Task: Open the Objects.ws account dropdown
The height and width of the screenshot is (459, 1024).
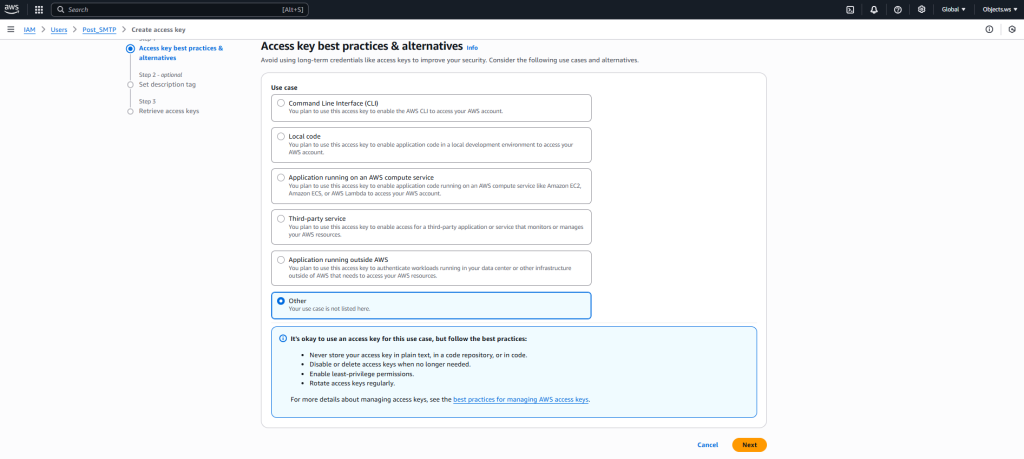Action: (x=998, y=9)
